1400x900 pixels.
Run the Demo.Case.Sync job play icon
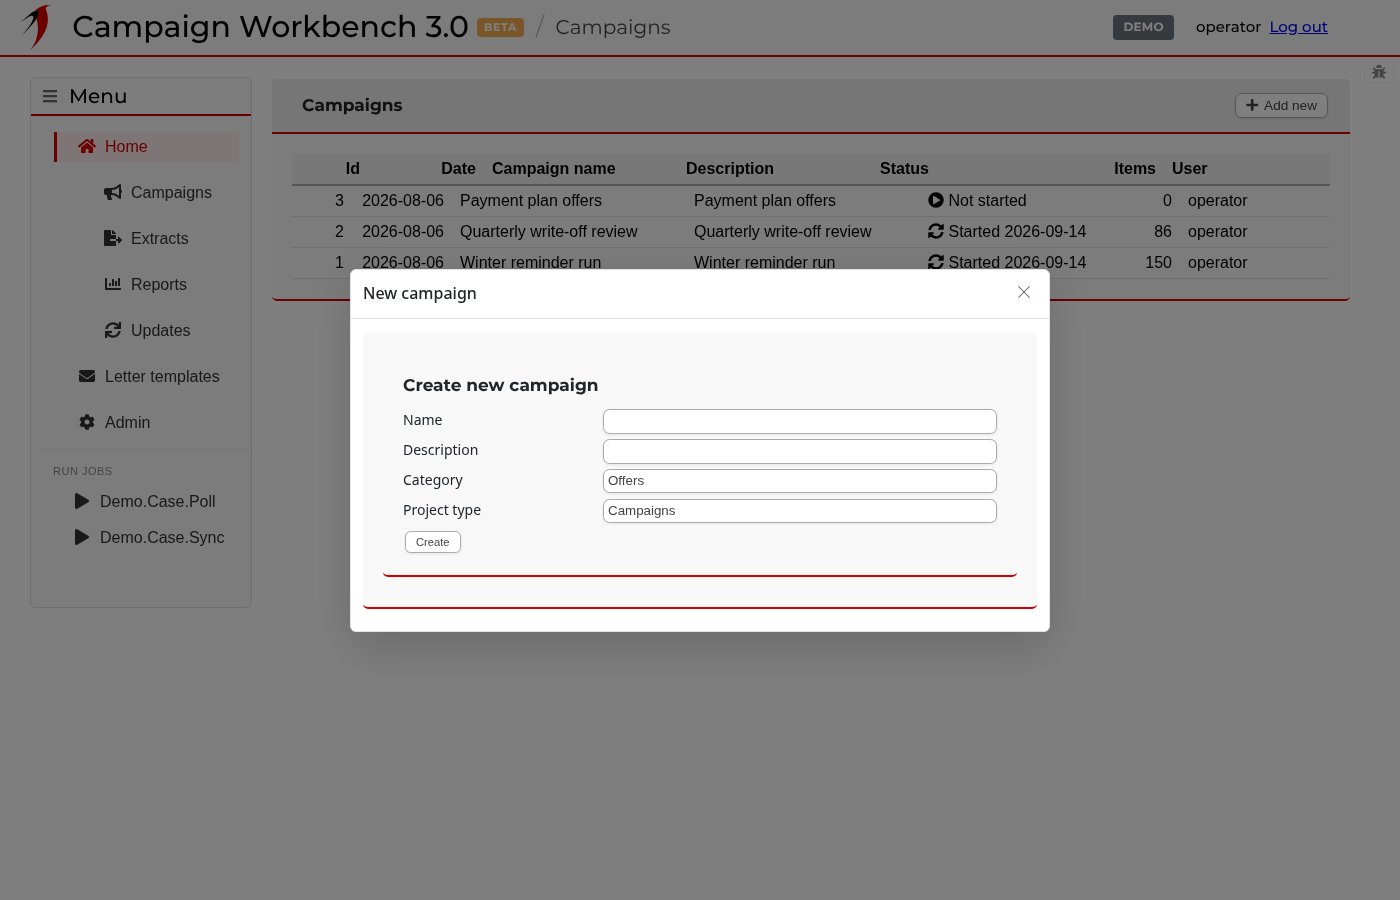point(82,537)
